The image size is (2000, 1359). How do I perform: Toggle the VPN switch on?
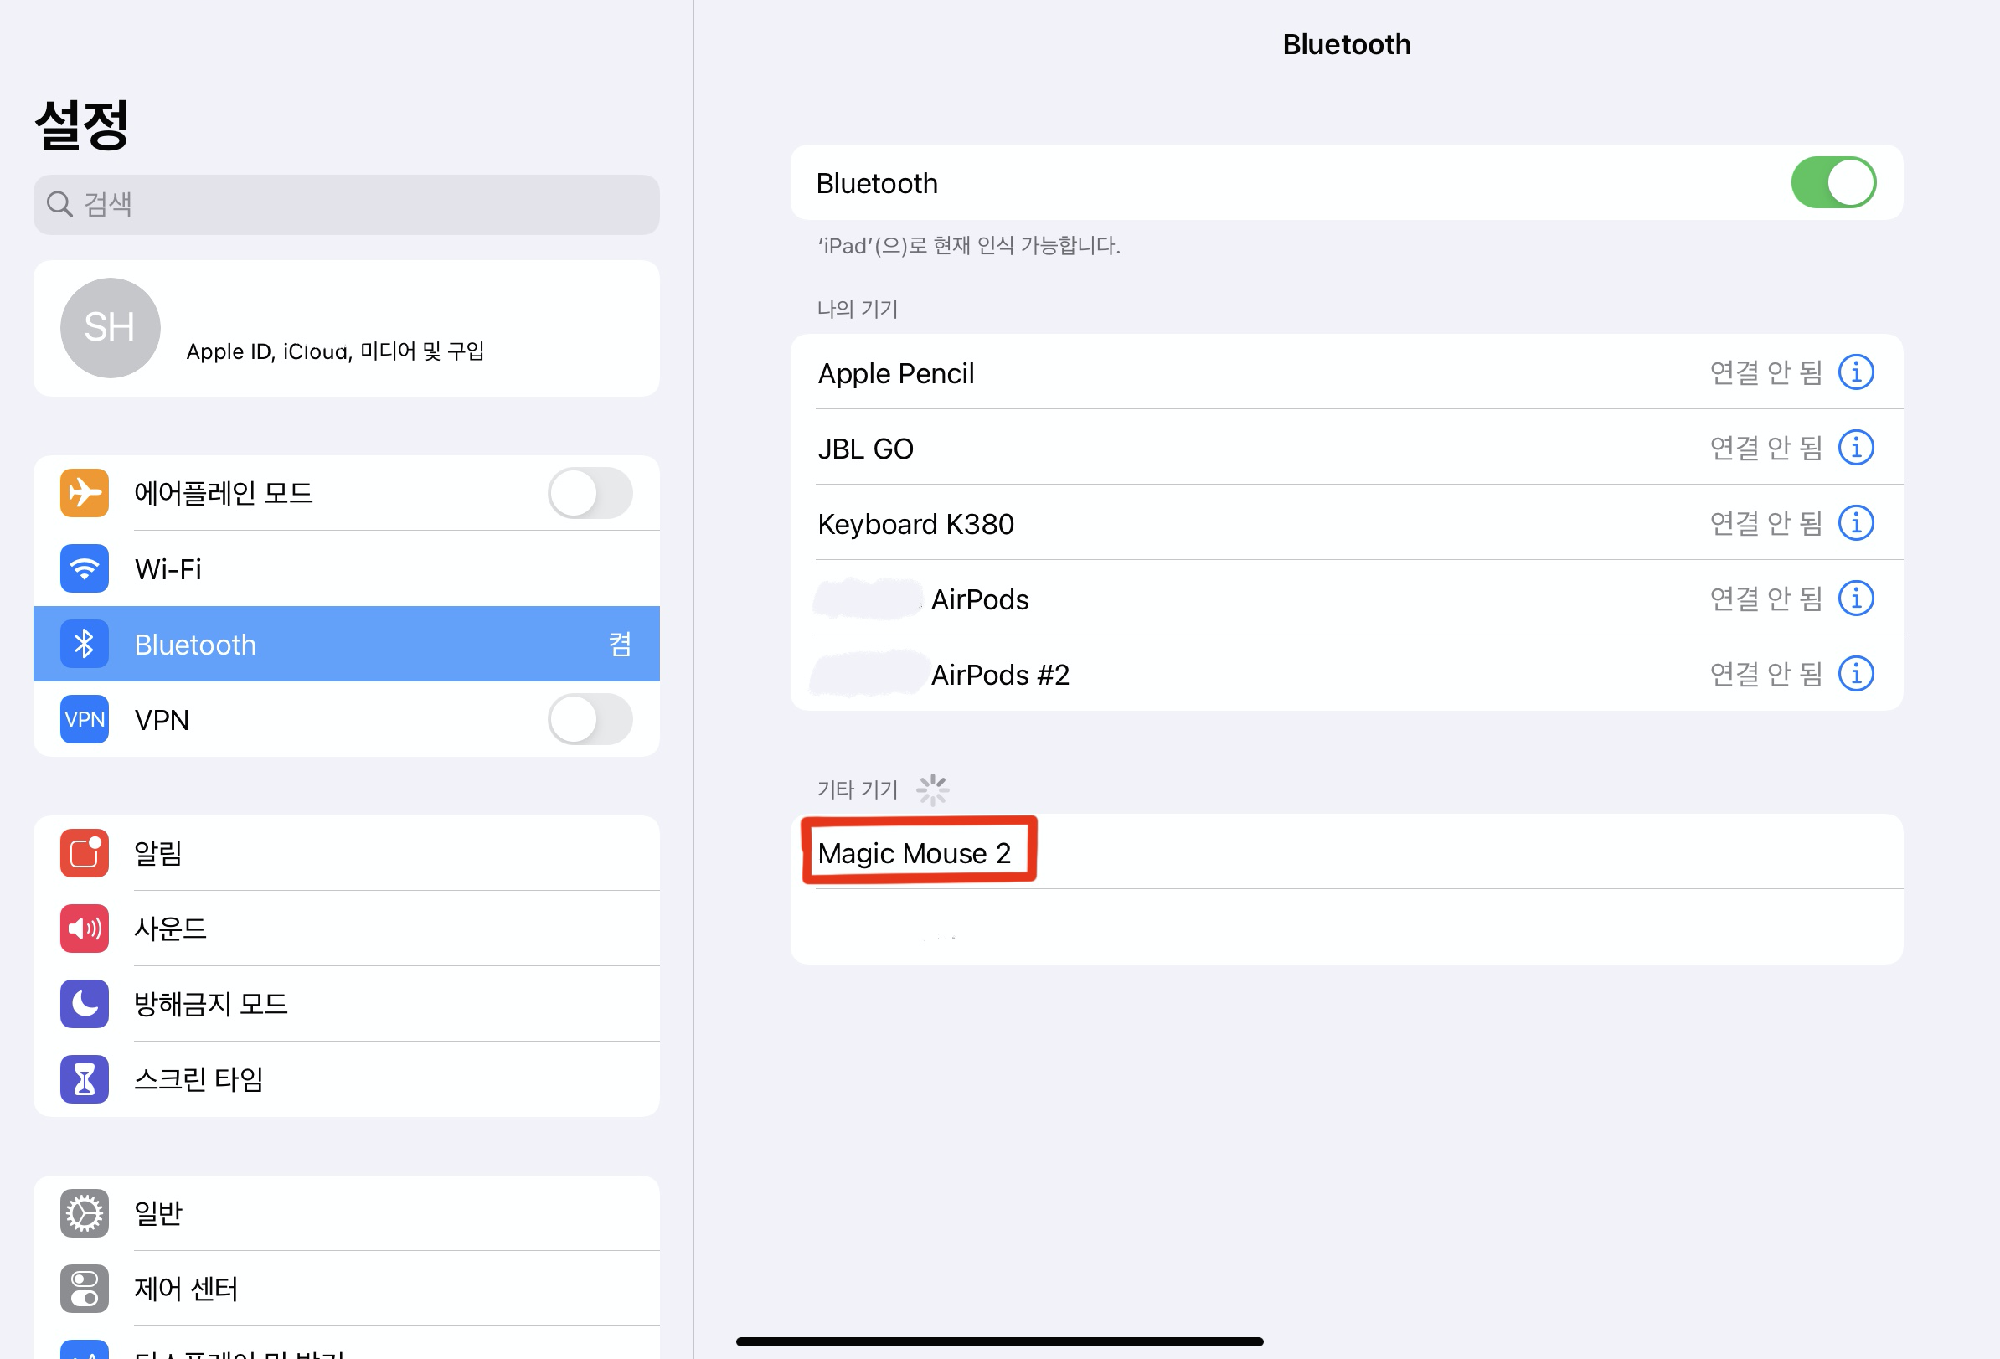(x=589, y=719)
